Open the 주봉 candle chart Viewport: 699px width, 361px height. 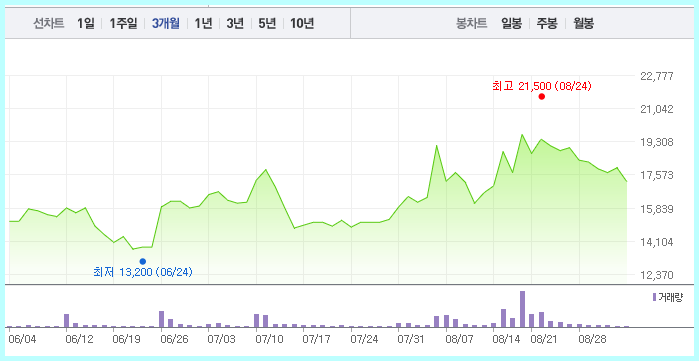[x=547, y=23]
